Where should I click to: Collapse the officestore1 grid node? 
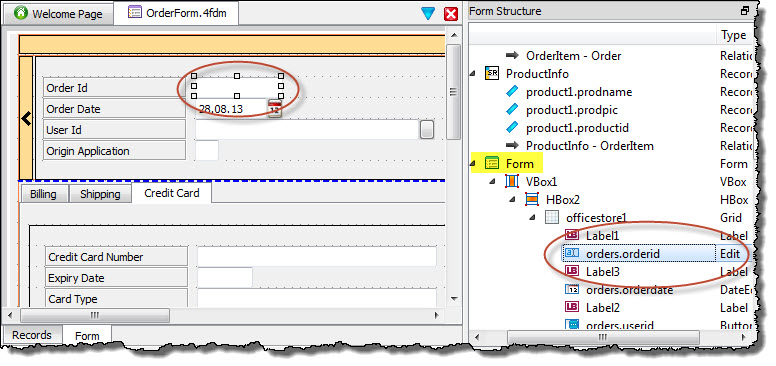point(533,218)
